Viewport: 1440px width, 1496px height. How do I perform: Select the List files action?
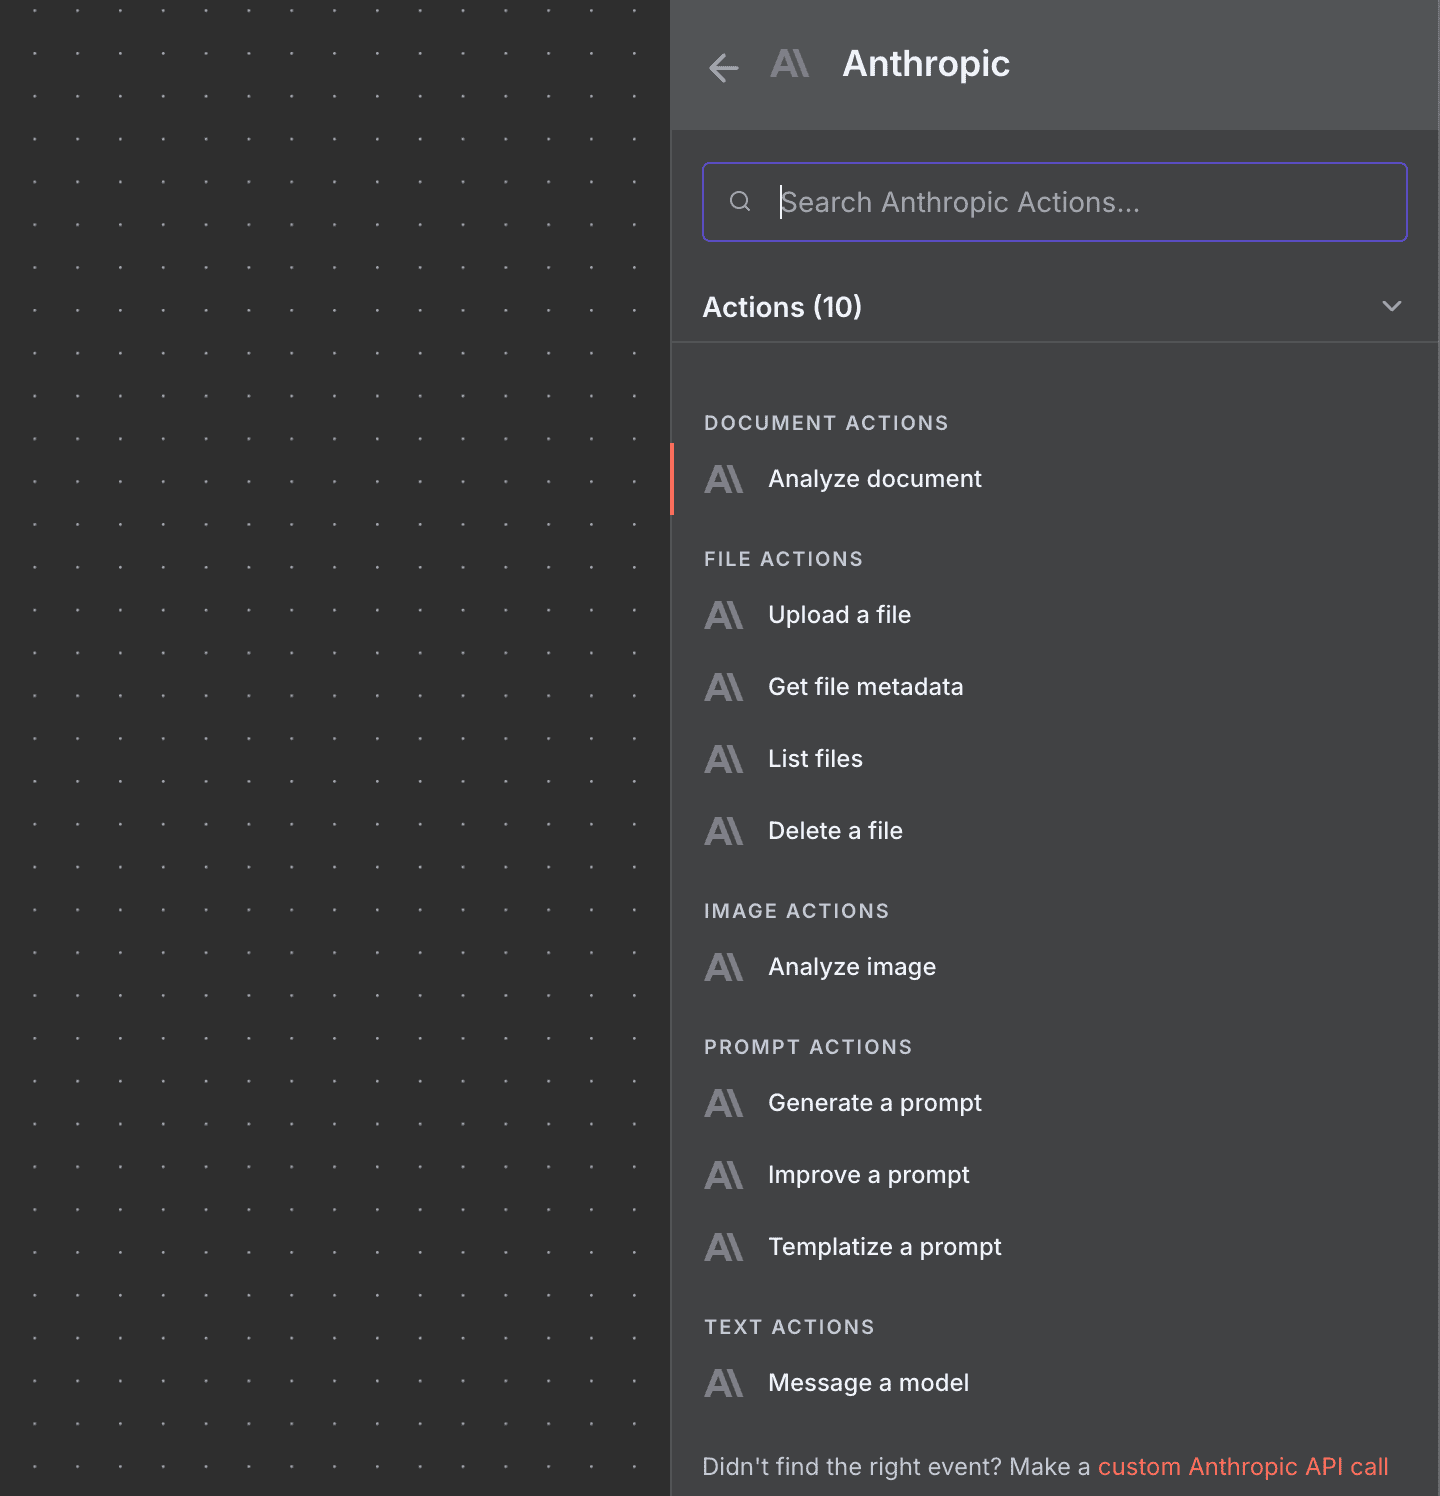tap(815, 758)
